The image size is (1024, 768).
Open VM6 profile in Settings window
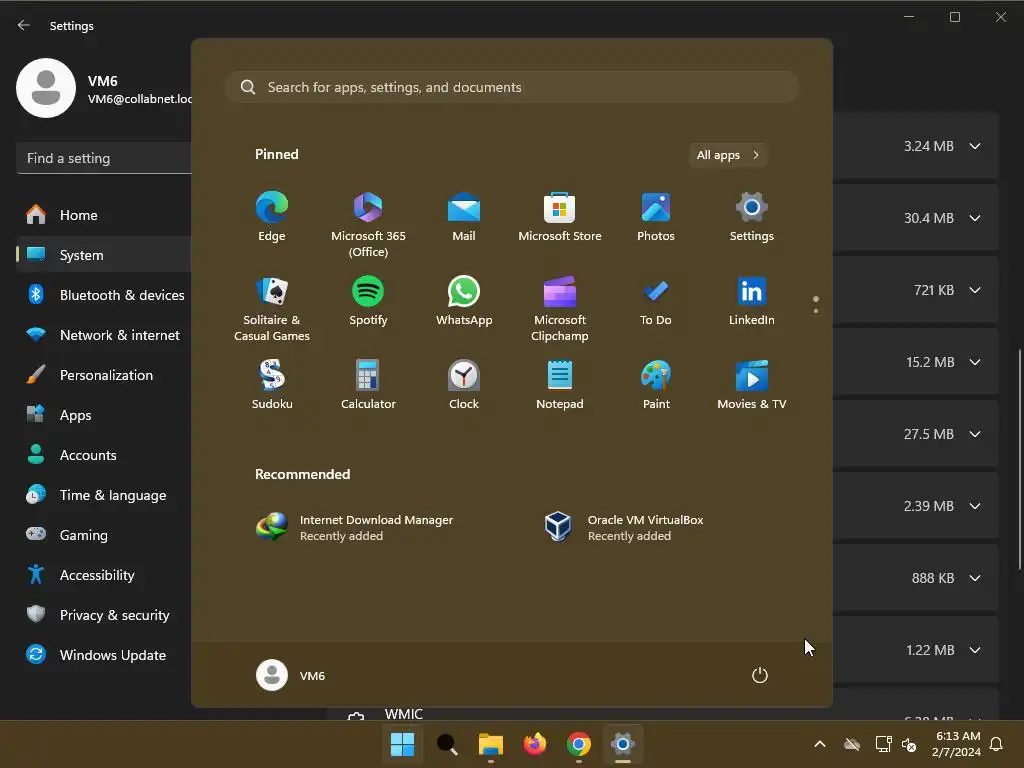[104, 88]
